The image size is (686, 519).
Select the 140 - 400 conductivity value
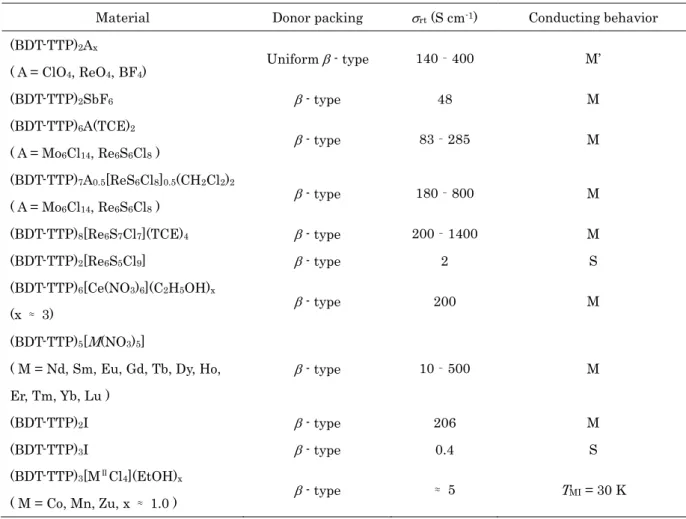pyautogui.click(x=444, y=58)
